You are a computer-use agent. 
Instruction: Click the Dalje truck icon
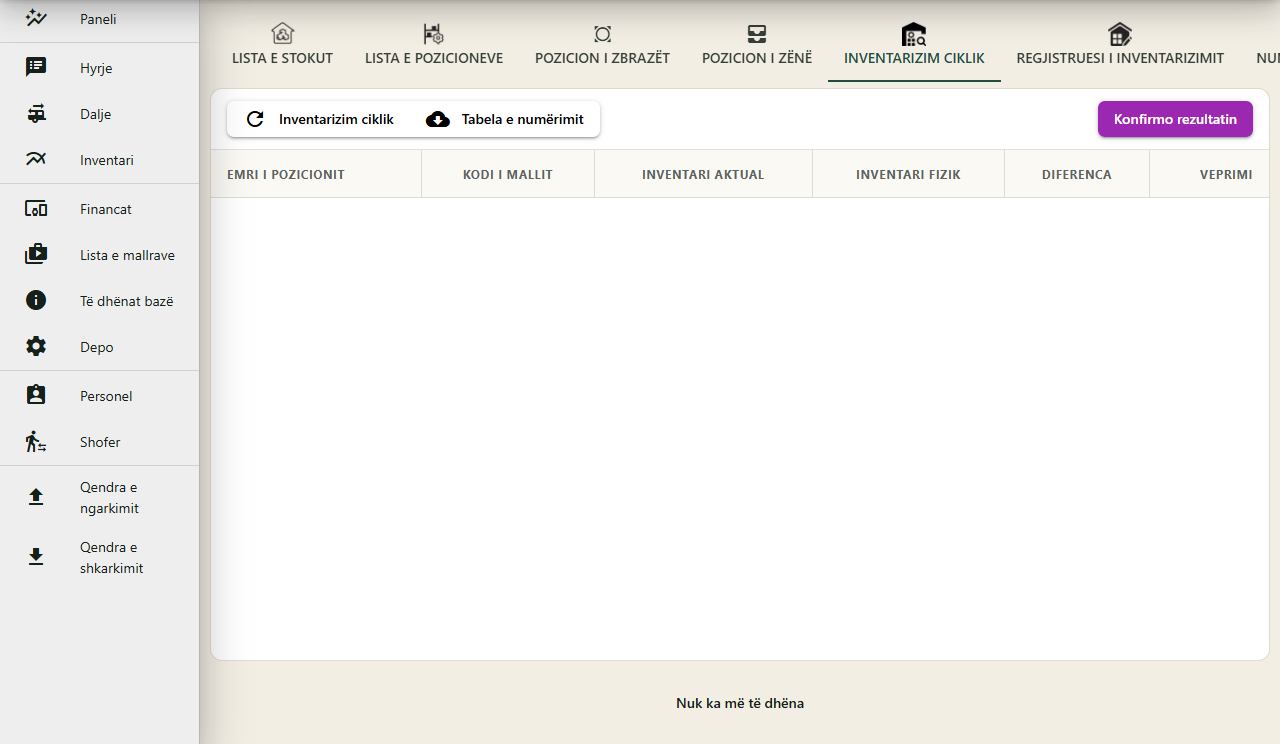tap(36, 114)
